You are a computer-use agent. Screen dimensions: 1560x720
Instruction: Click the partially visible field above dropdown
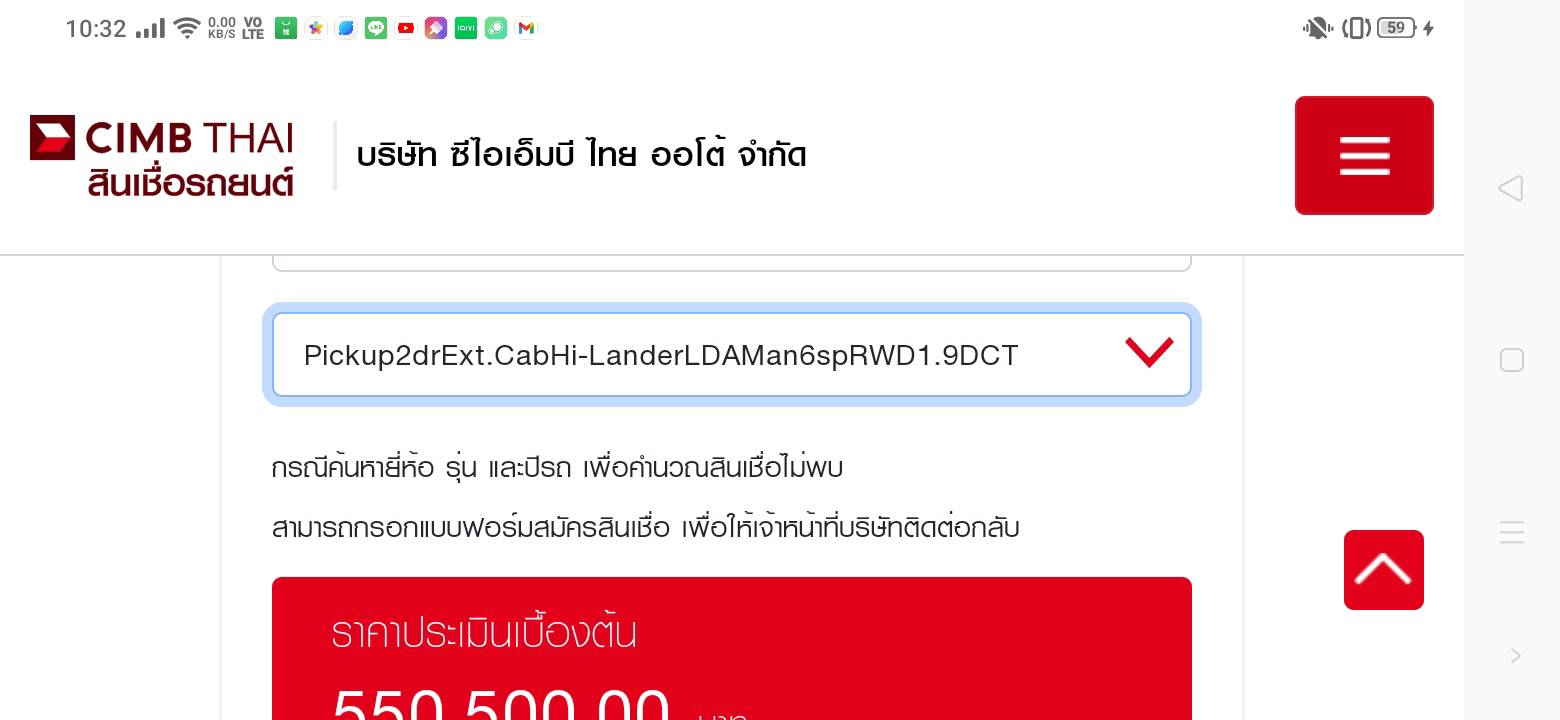[x=732, y=263]
